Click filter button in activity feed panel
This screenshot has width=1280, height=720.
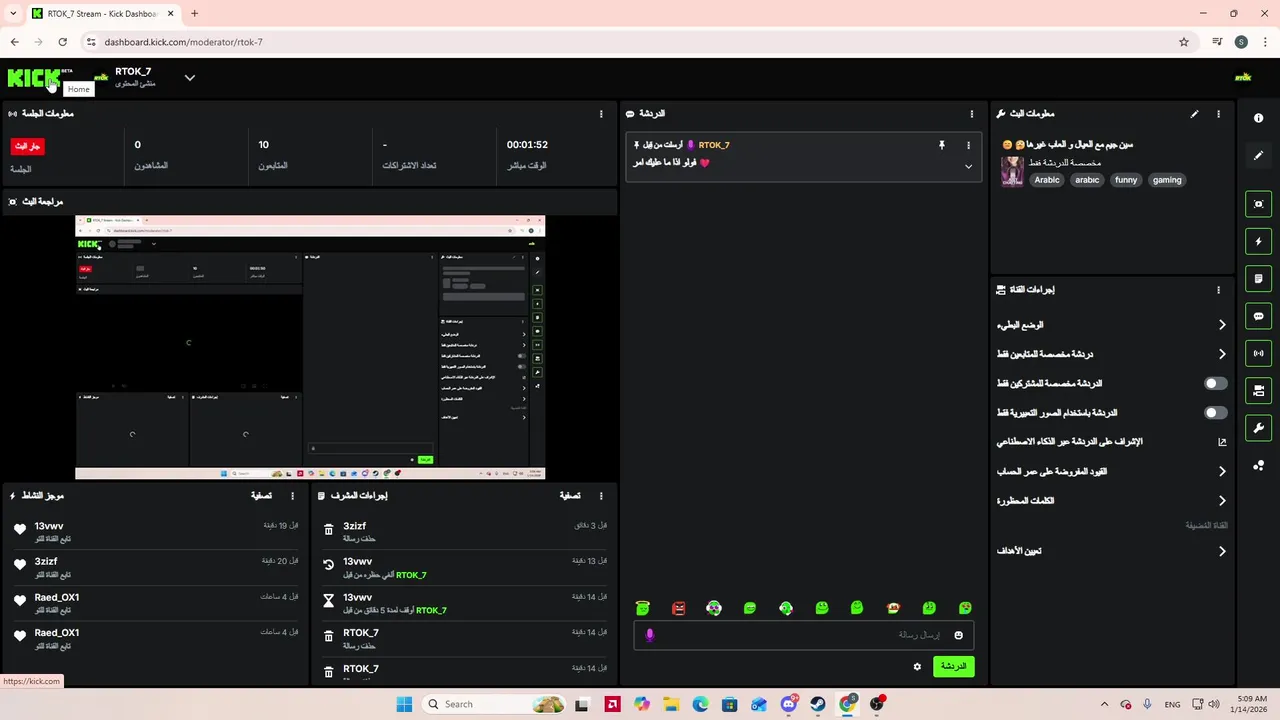pyautogui.click(x=261, y=496)
